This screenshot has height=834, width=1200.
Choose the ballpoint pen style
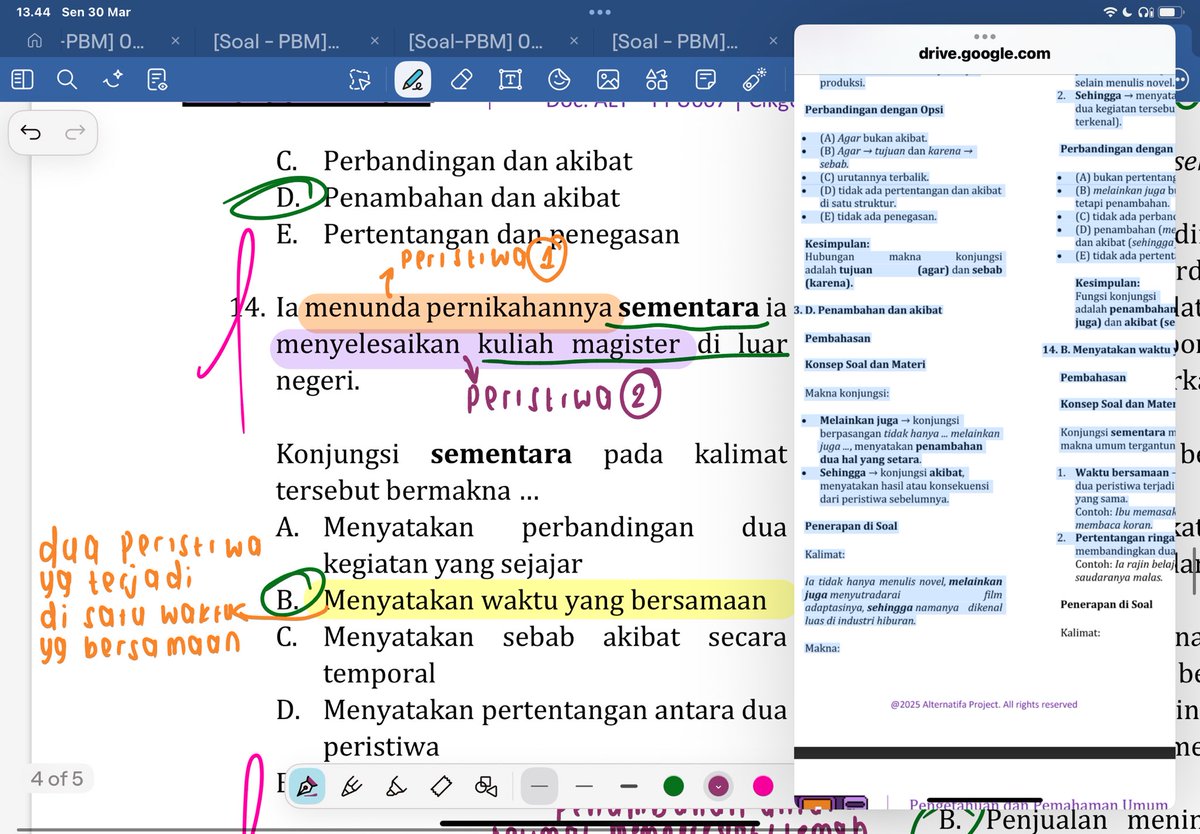(x=352, y=786)
